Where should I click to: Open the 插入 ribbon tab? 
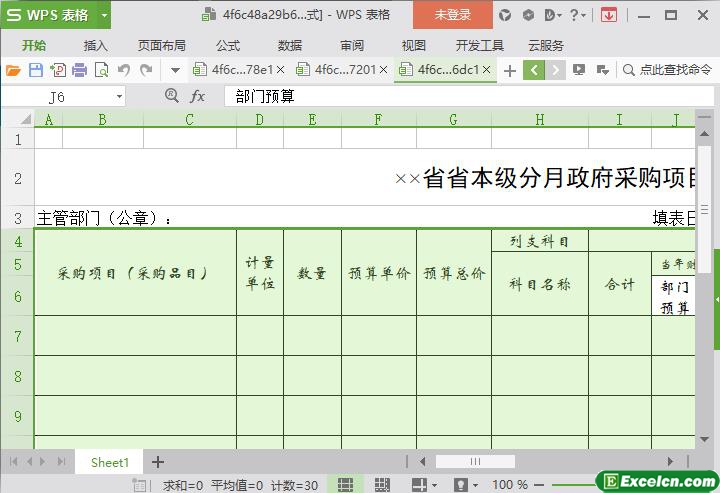[96, 45]
